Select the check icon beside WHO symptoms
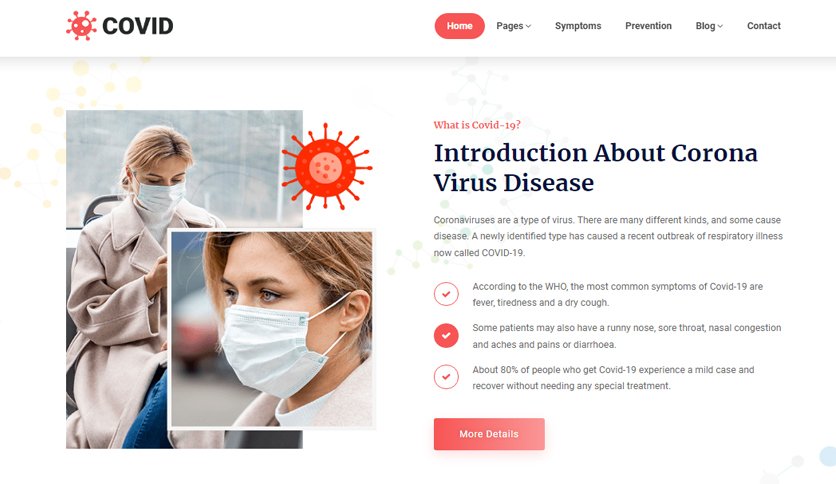 446,294
